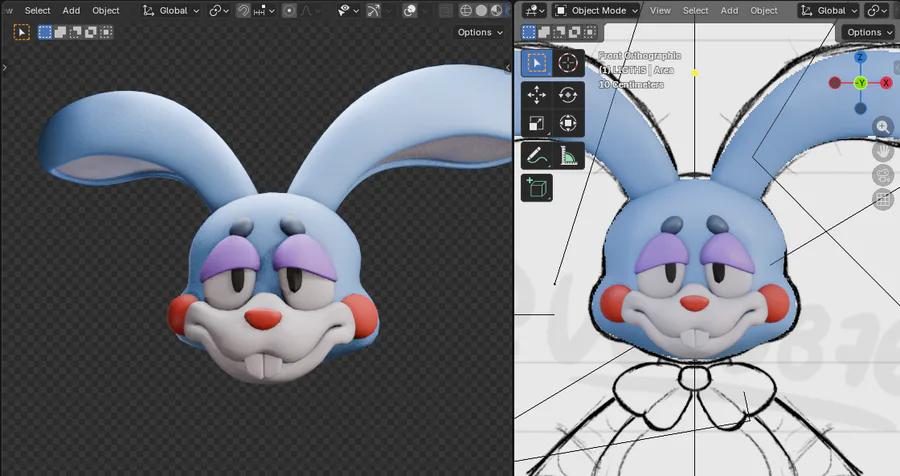900x476 pixels.
Task: Toggle snapping magnet in left viewport header
Action: click(x=243, y=10)
